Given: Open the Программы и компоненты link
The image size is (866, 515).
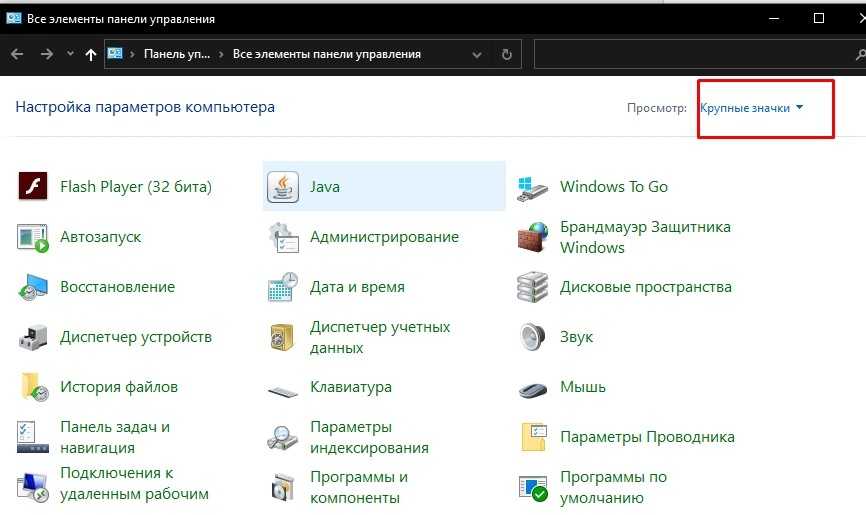Looking at the screenshot, I should pos(359,487).
